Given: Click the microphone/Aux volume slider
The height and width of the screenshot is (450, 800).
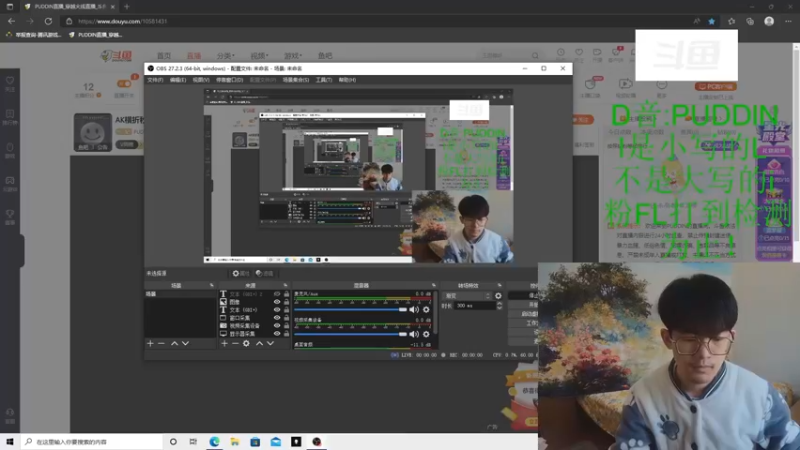Looking at the screenshot, I should (351, 310).
